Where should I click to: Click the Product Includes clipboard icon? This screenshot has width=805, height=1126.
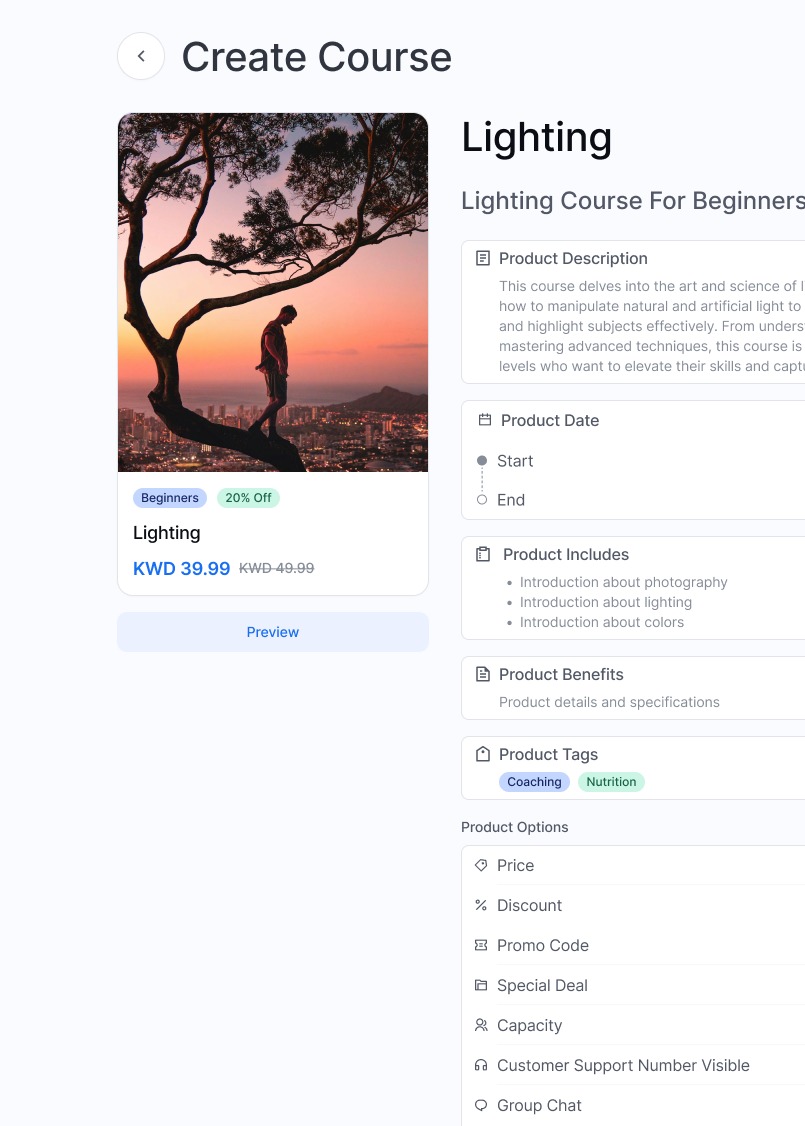click(x=483, y=554)
